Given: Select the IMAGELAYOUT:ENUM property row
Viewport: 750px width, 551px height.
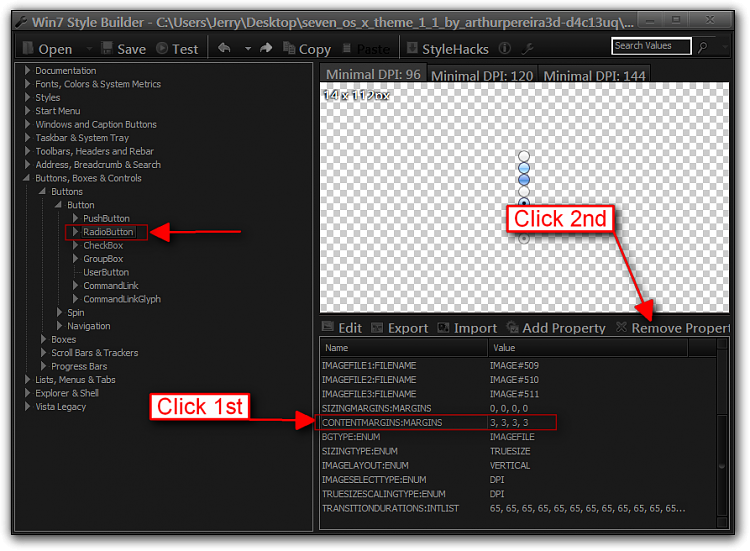Looking at the screenshot, I should 518,465.
